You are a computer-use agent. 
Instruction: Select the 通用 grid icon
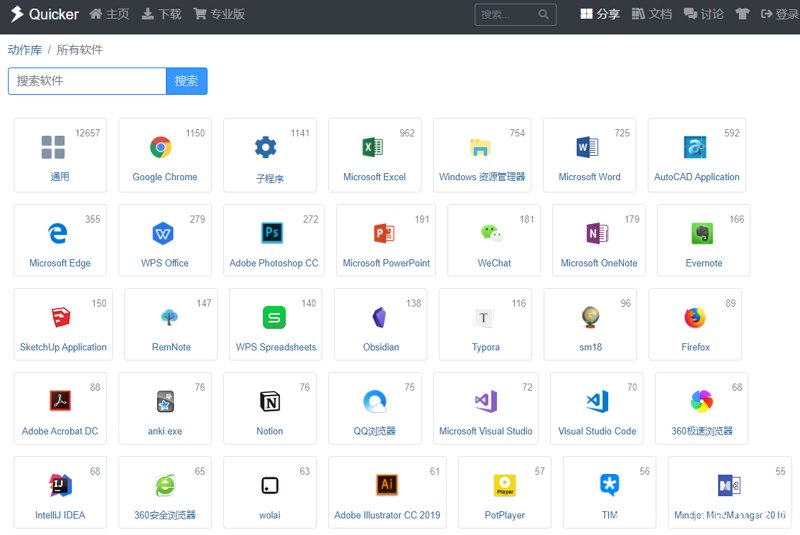[53, 147]
